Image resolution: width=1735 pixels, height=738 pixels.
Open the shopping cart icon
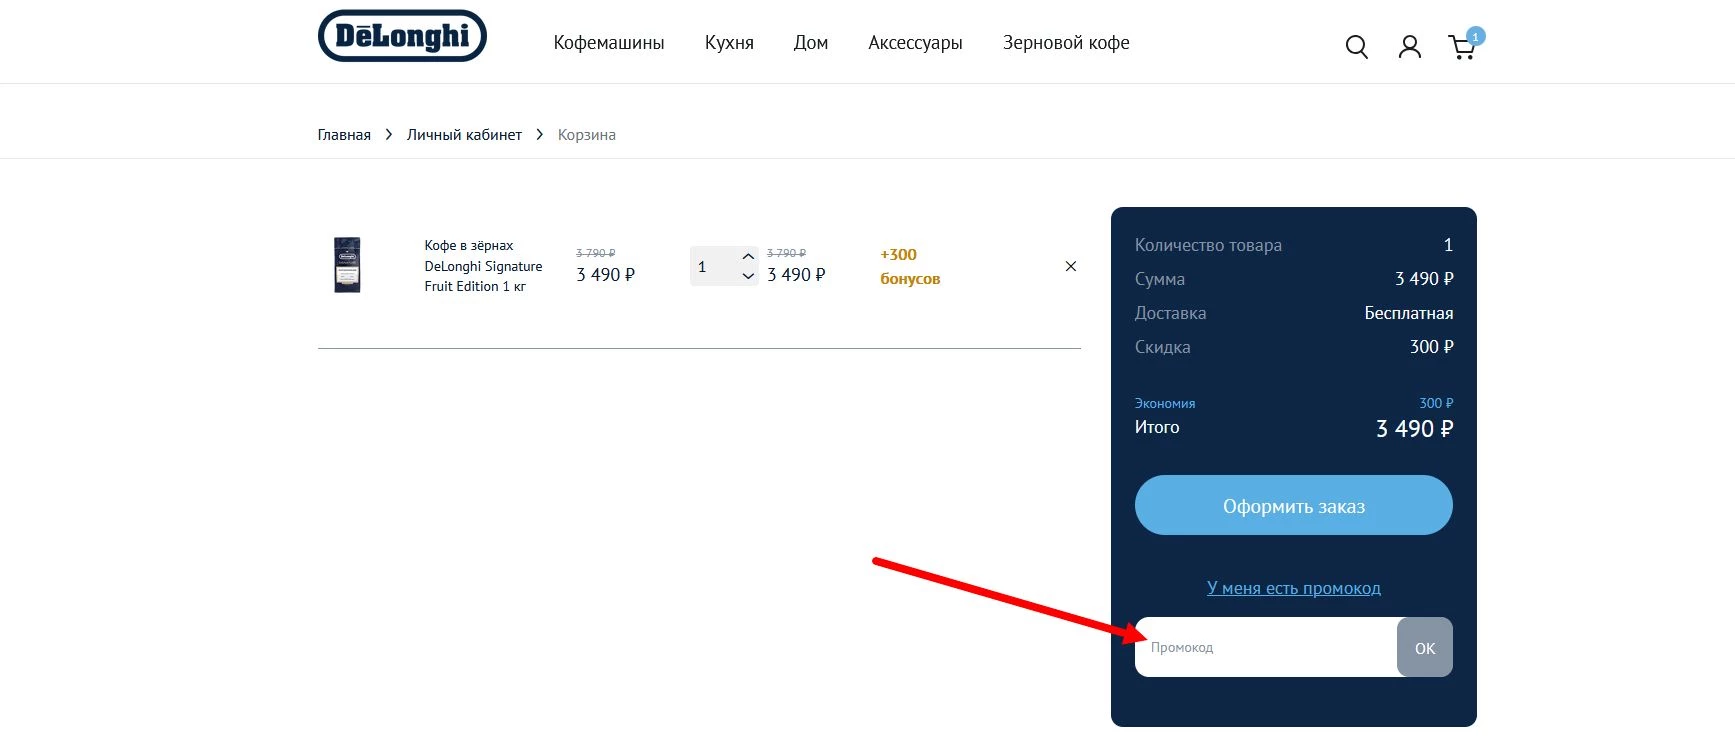pos(1461,47)
